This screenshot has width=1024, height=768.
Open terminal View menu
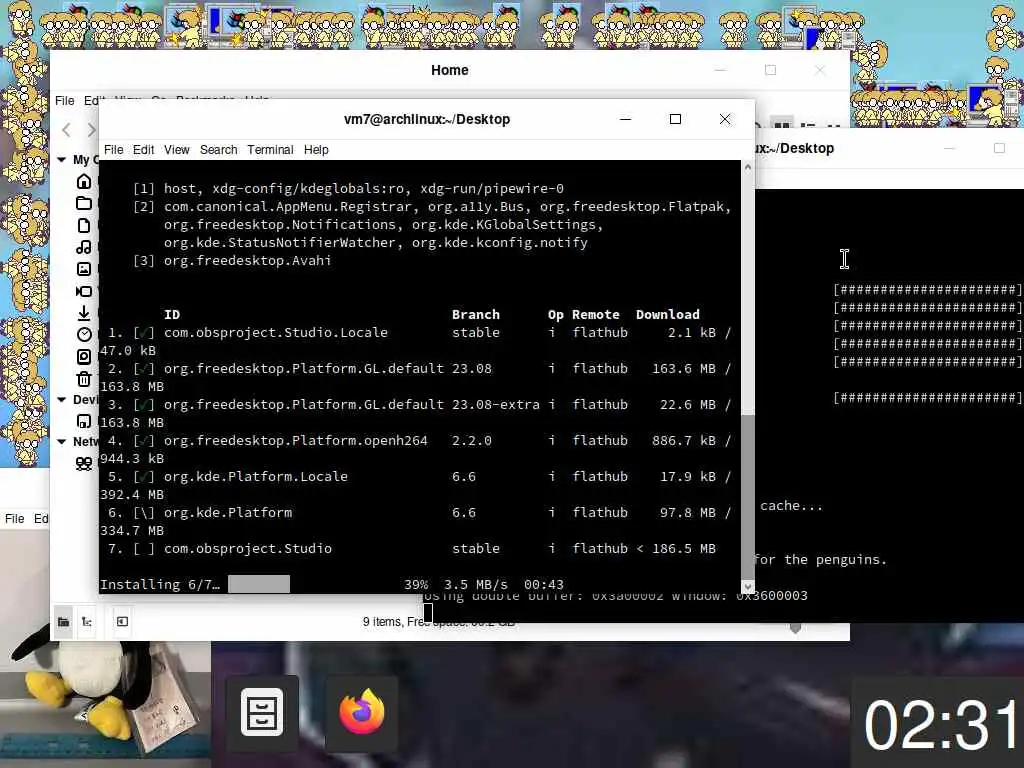(x=176, y=150)
